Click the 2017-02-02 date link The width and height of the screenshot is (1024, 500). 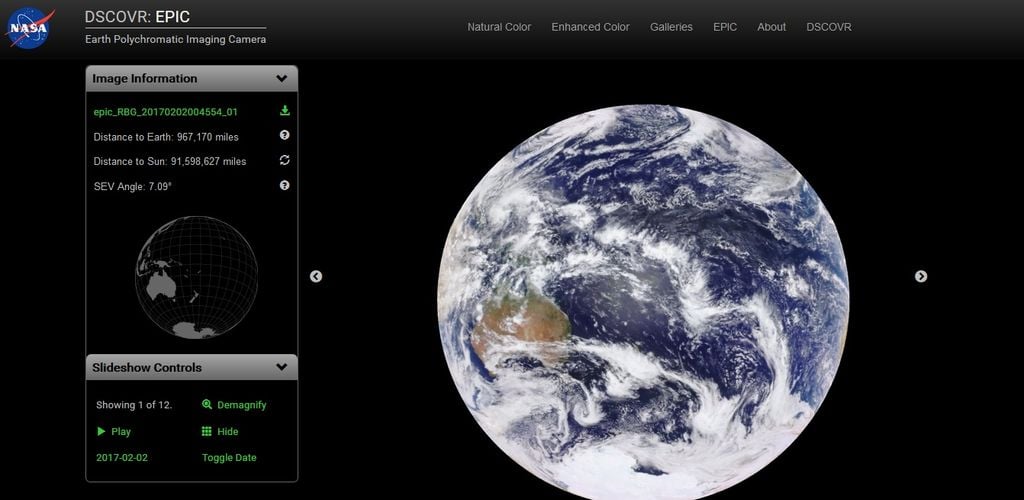pyautogui.click(x=121, y=457)
